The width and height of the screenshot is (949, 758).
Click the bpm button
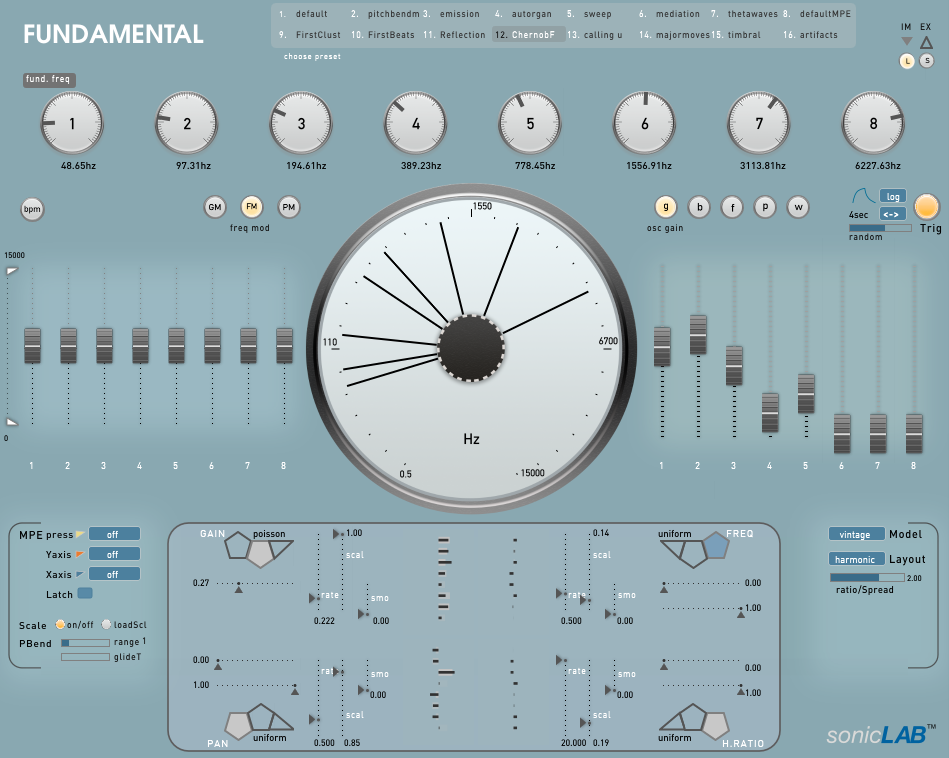pyautogui.click(x=33, y=209)
